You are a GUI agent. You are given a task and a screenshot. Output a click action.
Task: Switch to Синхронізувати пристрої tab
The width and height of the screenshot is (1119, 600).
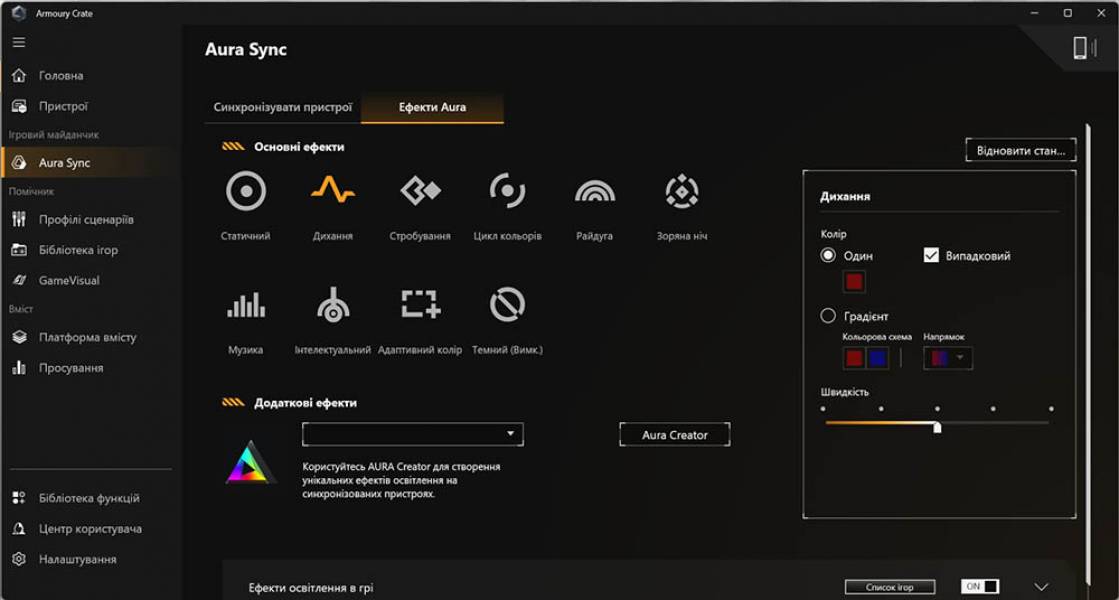click(283, 107)
